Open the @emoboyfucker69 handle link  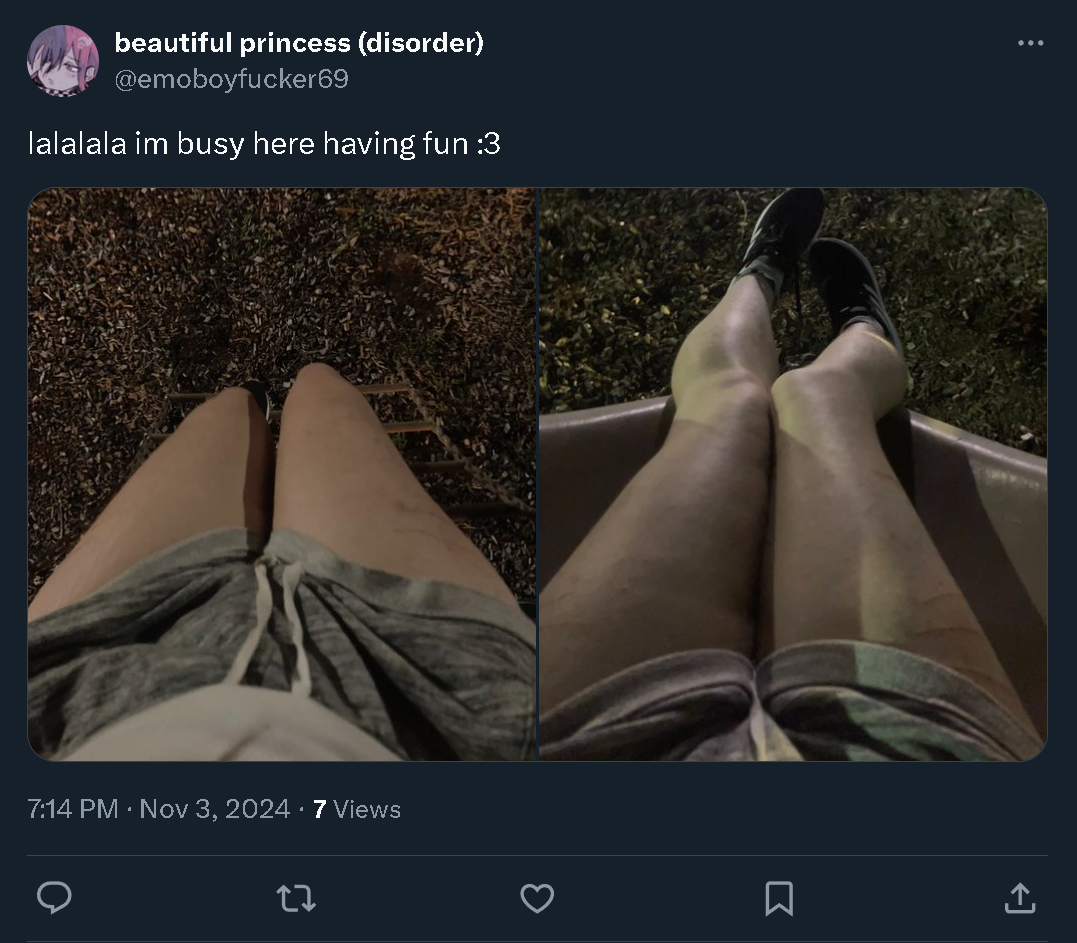coord(231,79)
